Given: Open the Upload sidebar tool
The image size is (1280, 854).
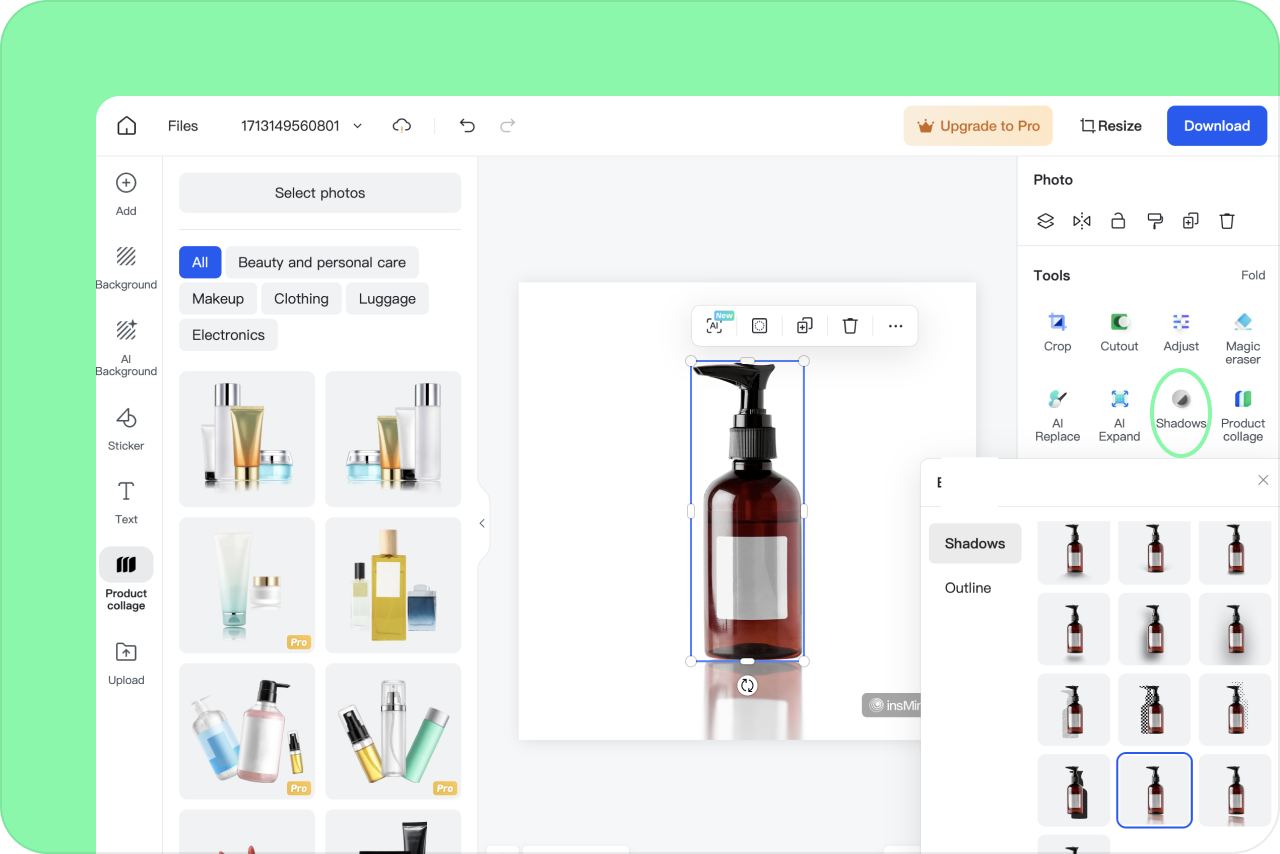Looking at the screenshot, I should pyautogui.click(x=126, y=663).
